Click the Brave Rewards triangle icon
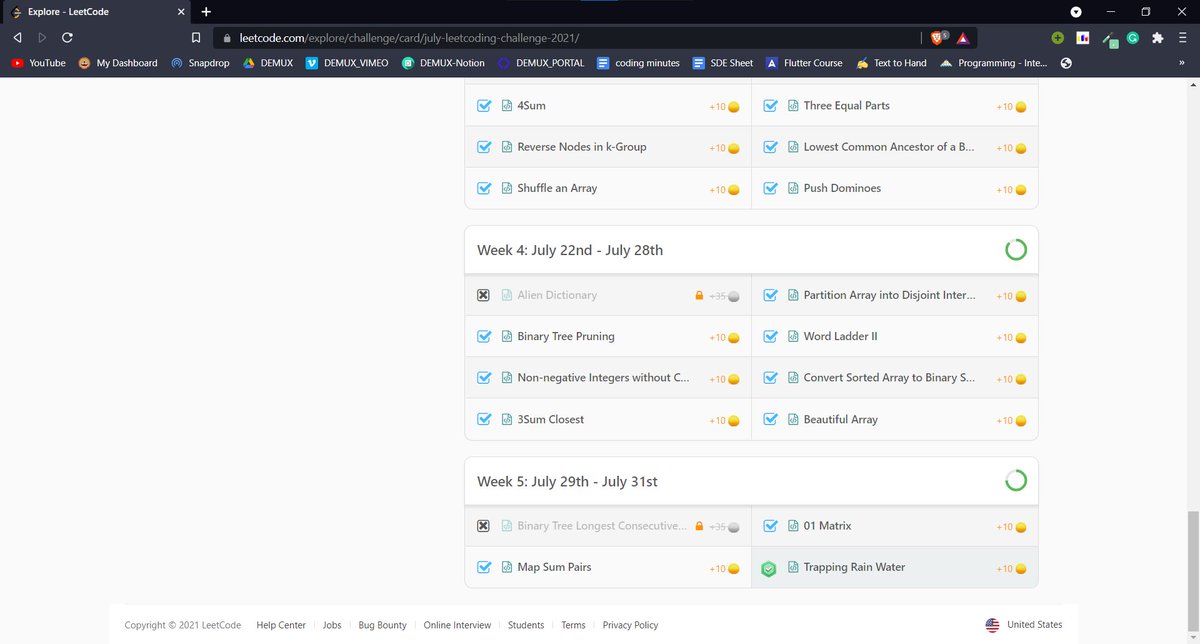 pyautogui.click(x=962, y=38)
